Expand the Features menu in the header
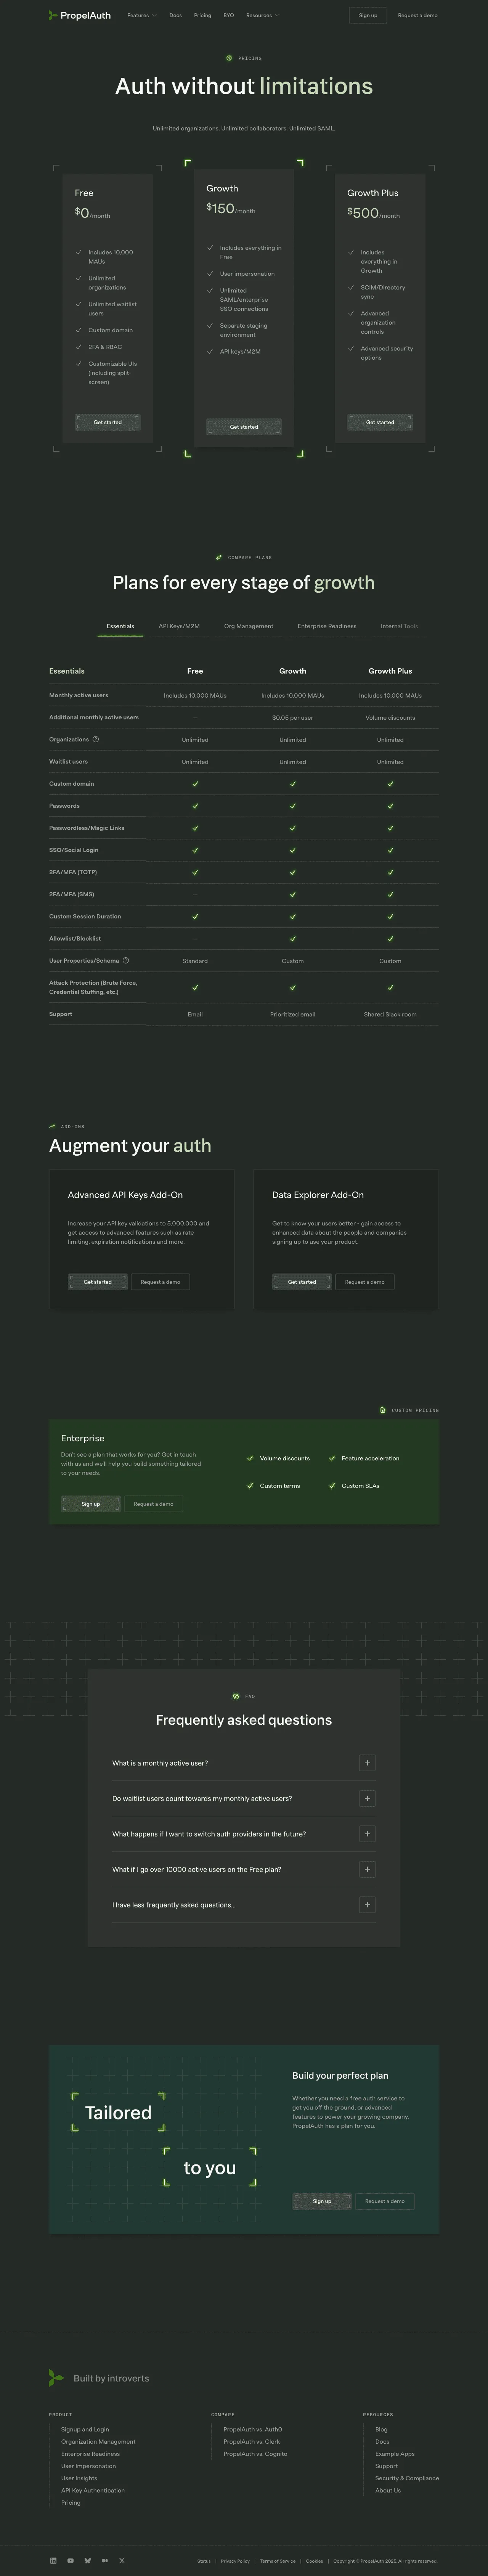The width and height of the screenshot is (488, 2576). point(141,15)
